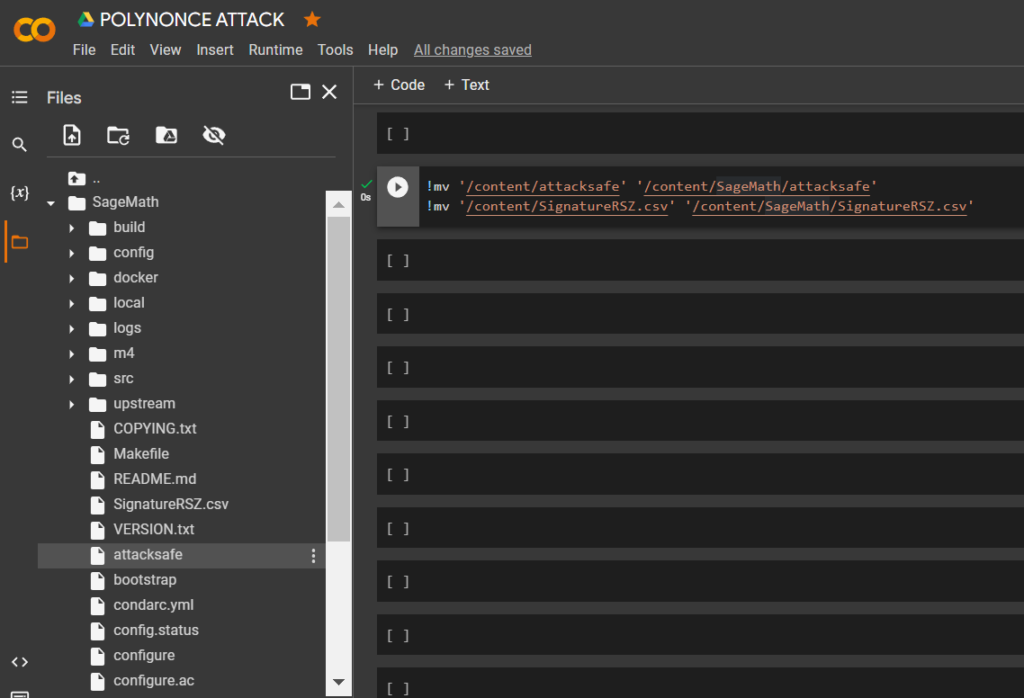
Task: Refresh the Files browser
Action: pyautogui.click(x=118, y=135)
